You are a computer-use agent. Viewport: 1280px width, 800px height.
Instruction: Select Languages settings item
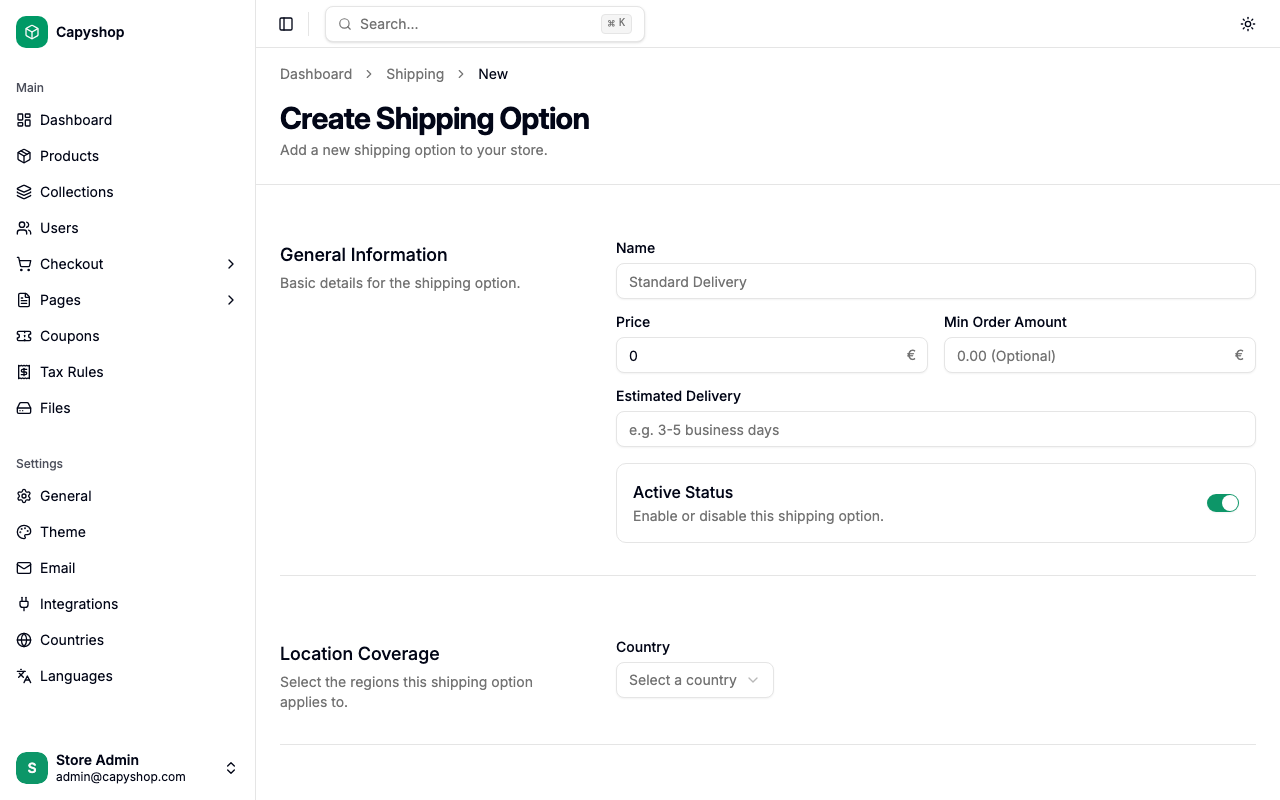(x=128, y=676)
